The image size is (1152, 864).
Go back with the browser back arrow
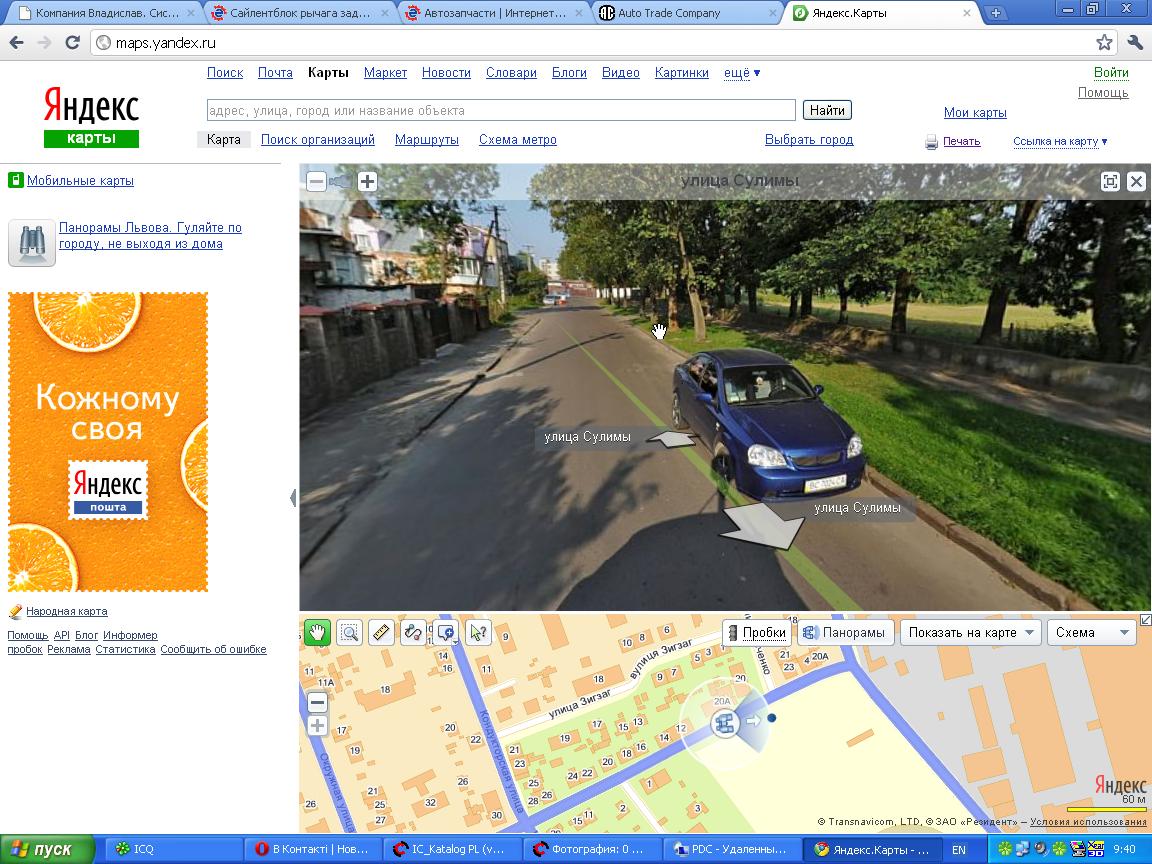16,43
